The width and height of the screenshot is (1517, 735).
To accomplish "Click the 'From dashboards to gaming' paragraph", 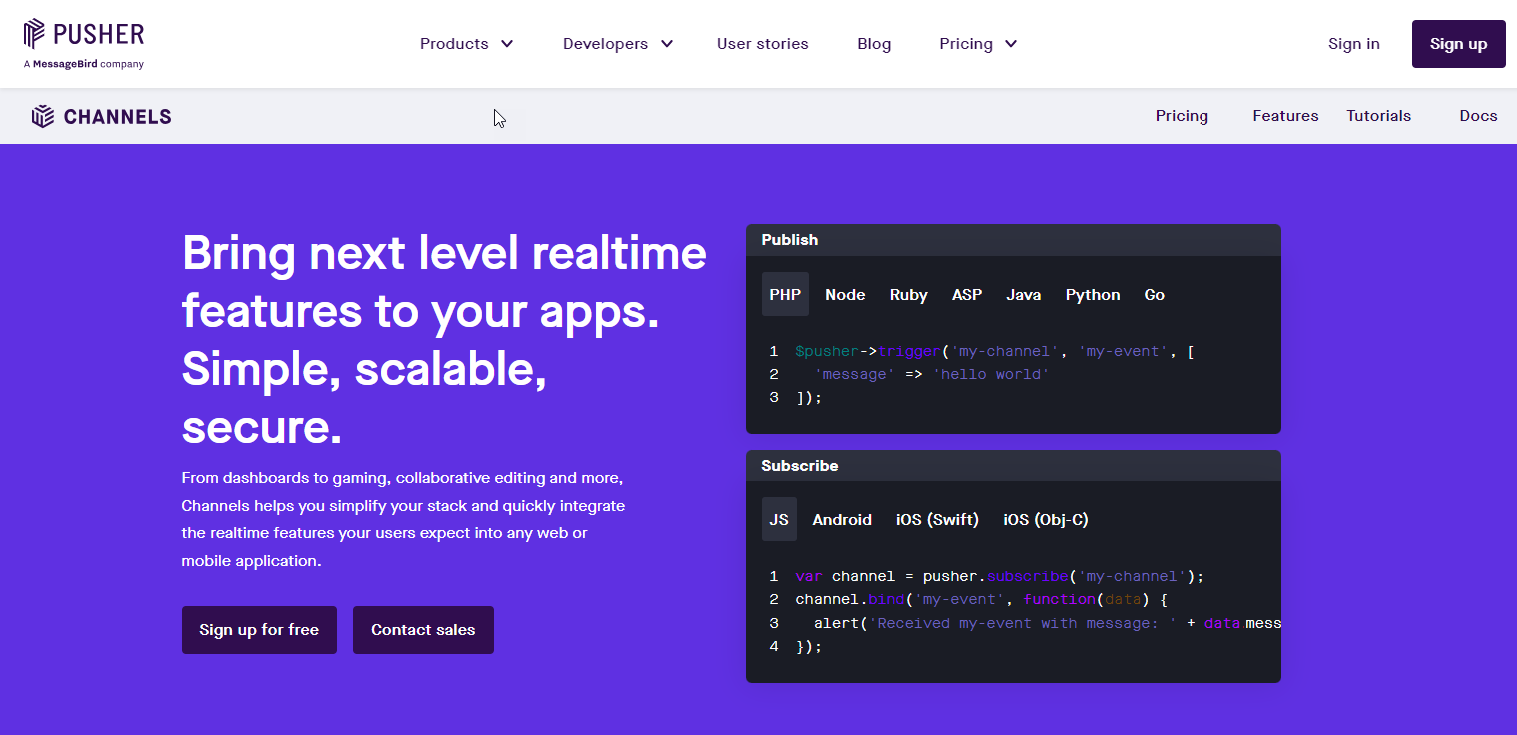I will click(x=403, y=519).
